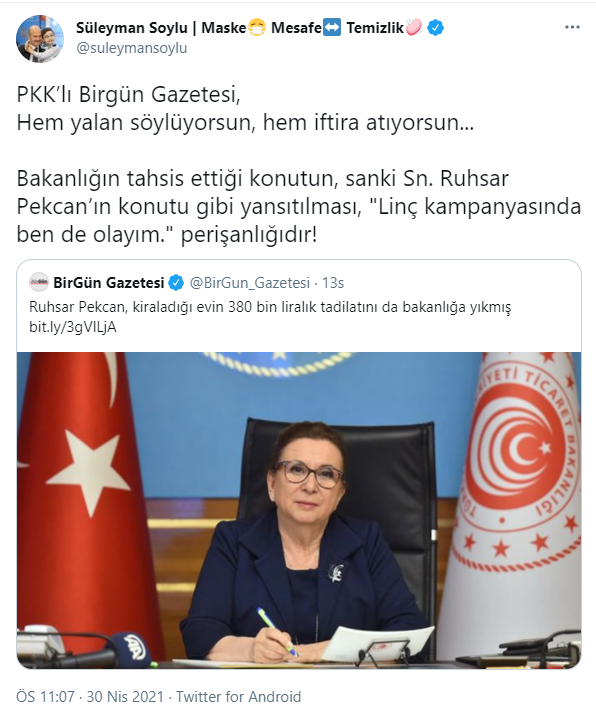This screenshot has height=713, width=596.
Task: Open the bit.ly/3gVILjA link
Action: coord(73,327)
